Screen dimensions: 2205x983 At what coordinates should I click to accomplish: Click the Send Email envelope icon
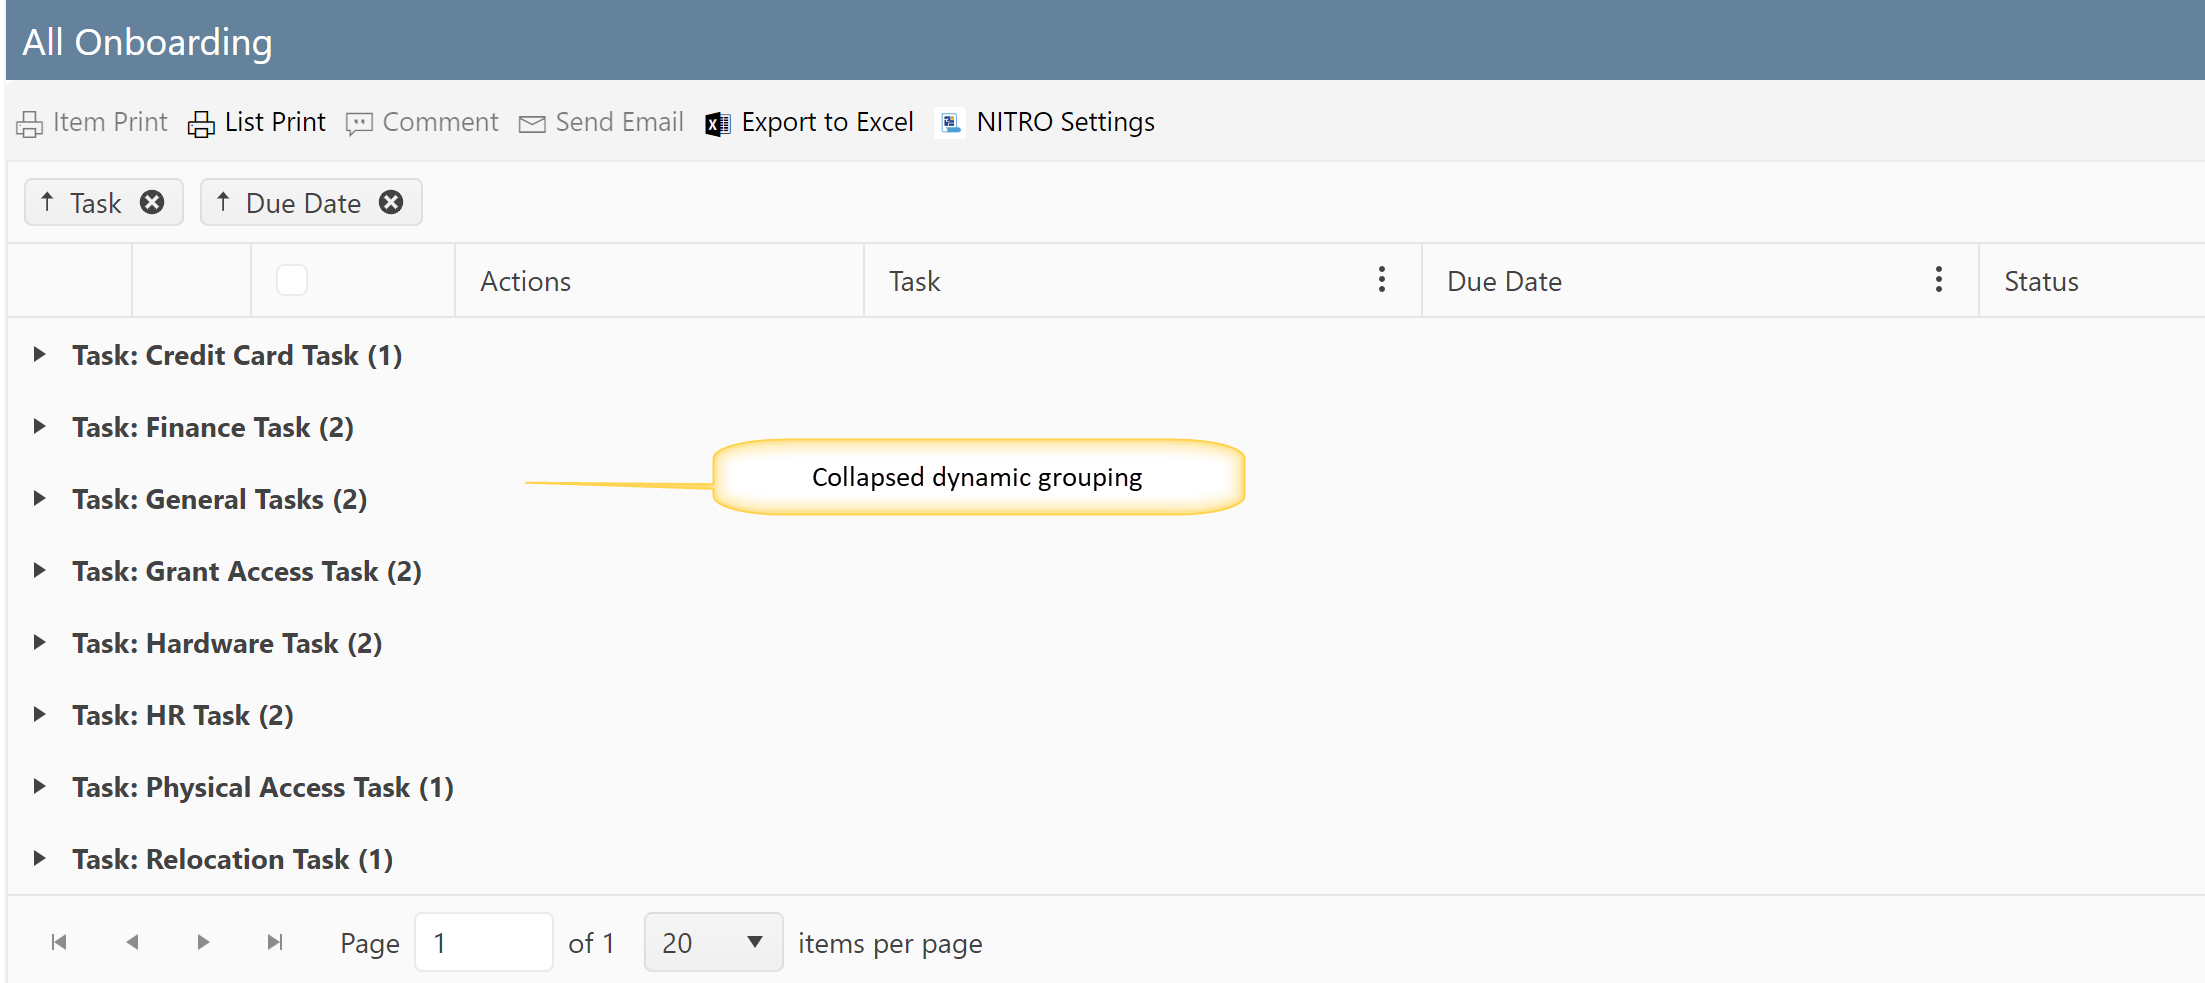coord(532,124)
